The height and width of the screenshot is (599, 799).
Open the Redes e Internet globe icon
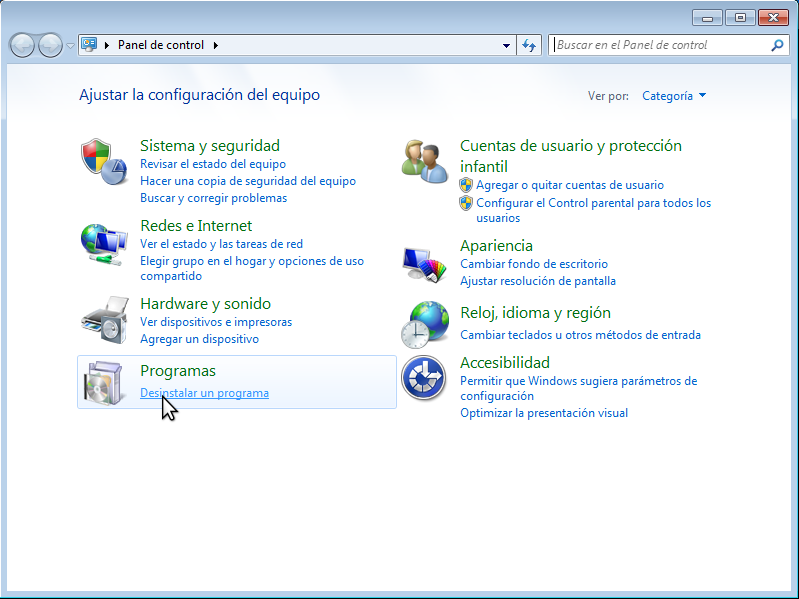pos(104,244)
